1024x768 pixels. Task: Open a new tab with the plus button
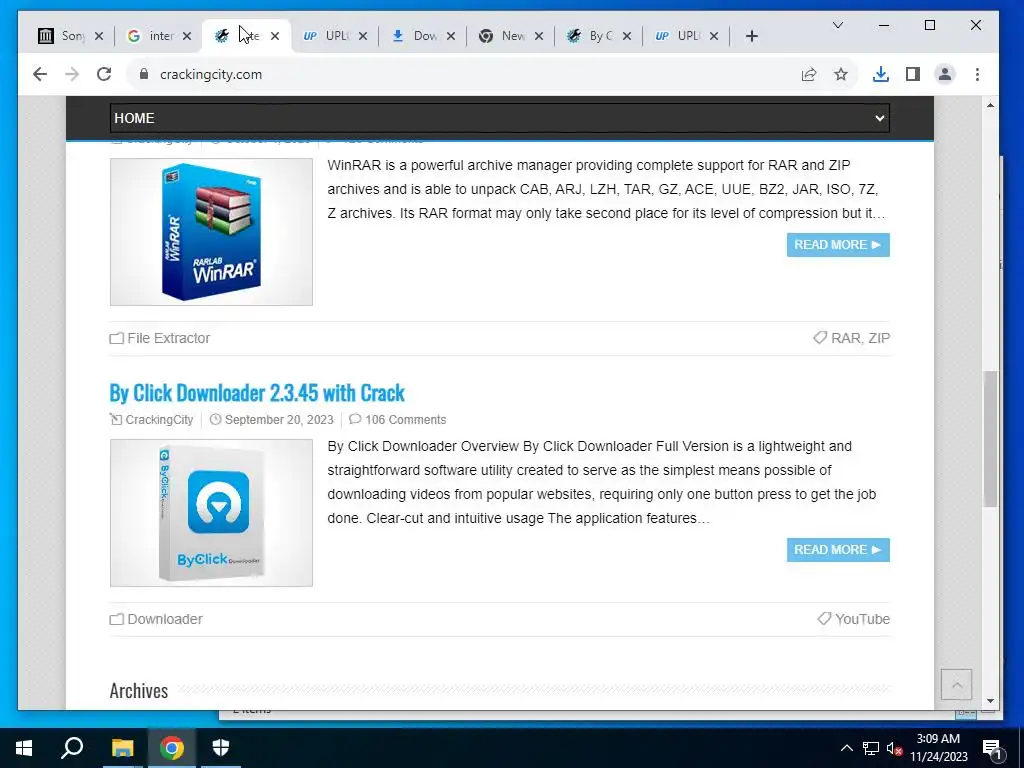(x=752, y=36)
